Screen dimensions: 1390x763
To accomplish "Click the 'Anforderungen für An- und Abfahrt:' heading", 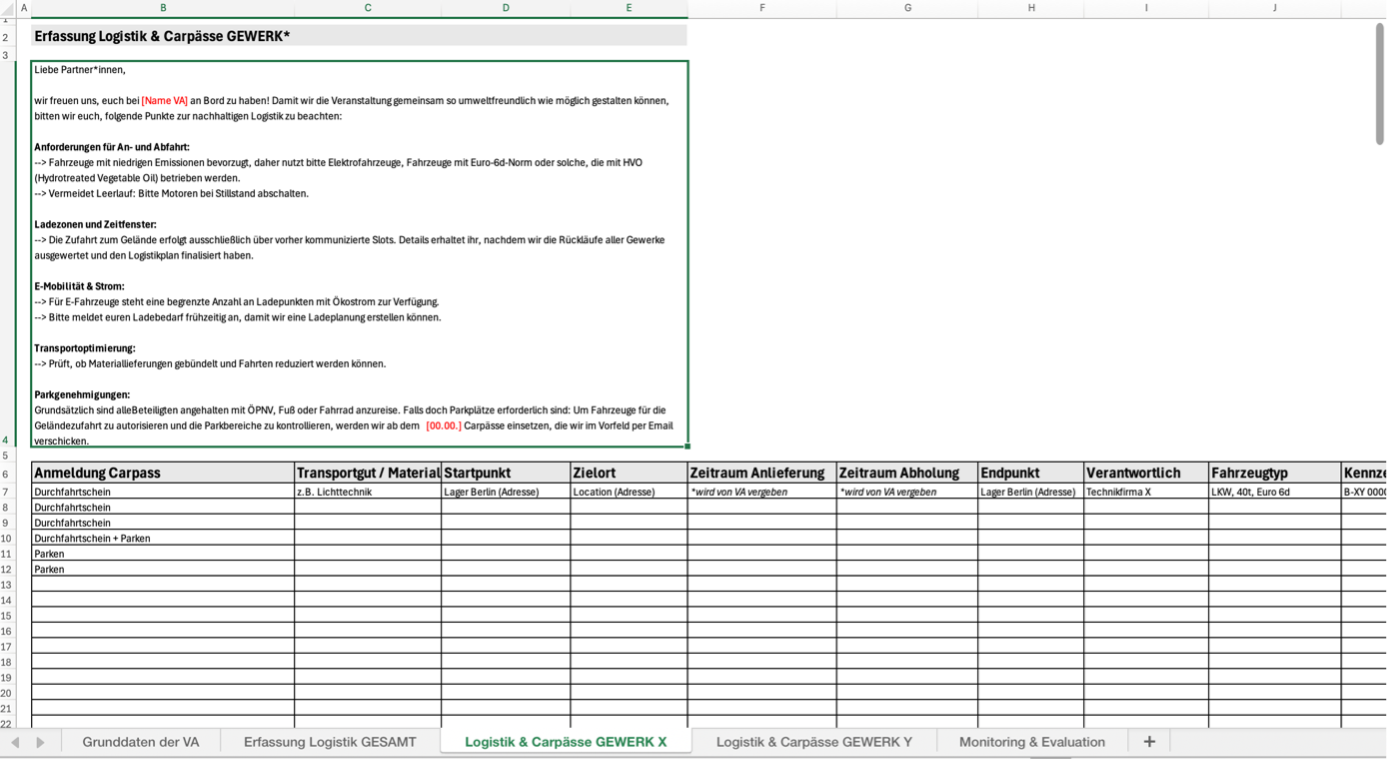I will [112, 147].
